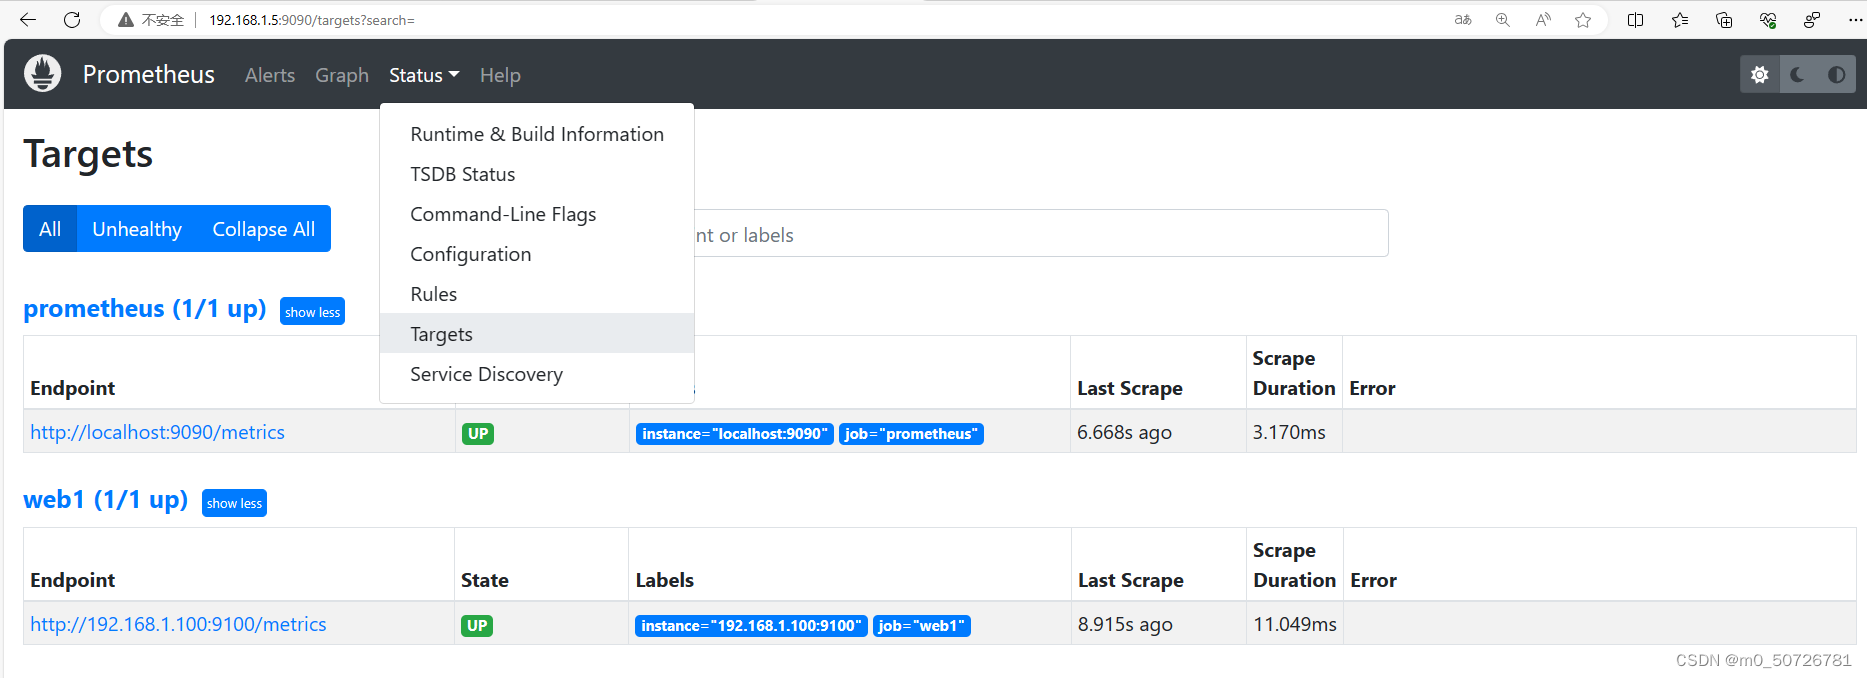Click 3.170ms scrape duration value

click(1289, 432)
